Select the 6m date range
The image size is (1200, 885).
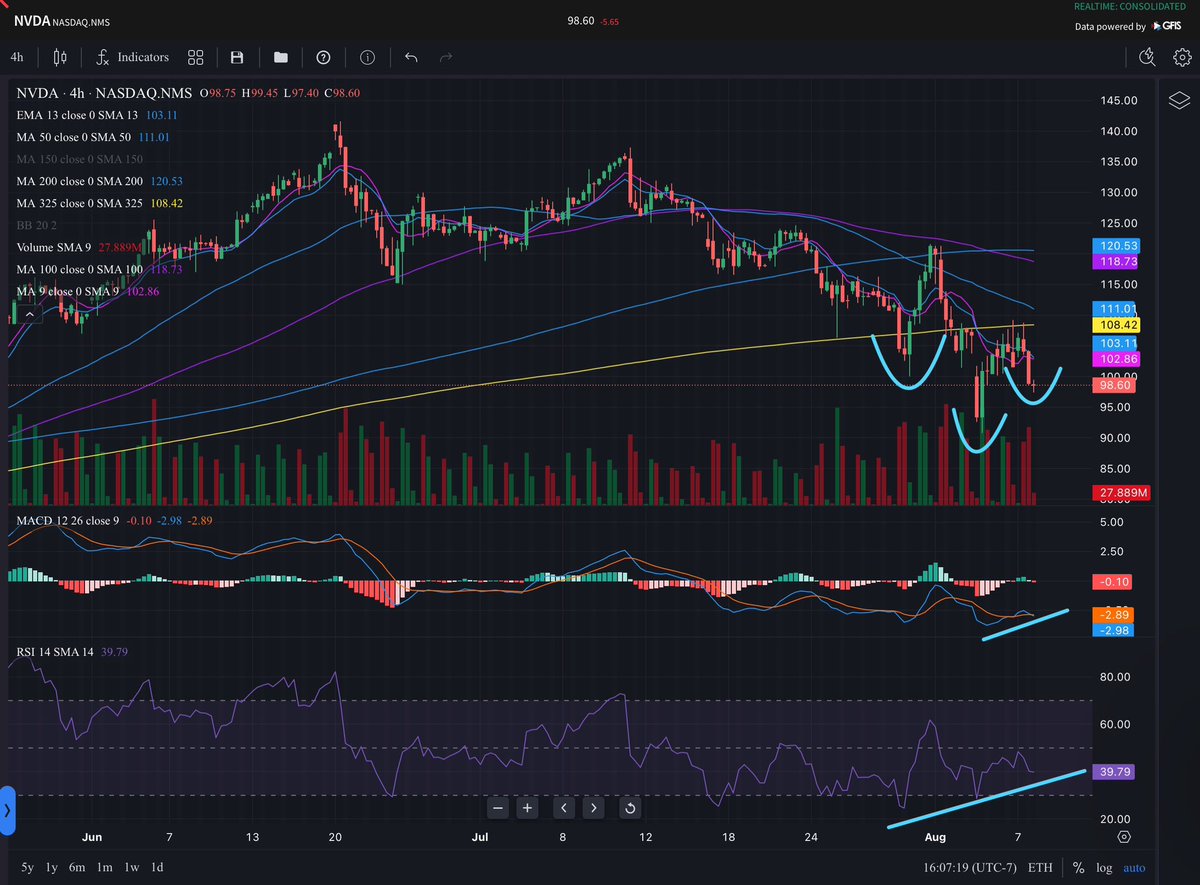75,867
